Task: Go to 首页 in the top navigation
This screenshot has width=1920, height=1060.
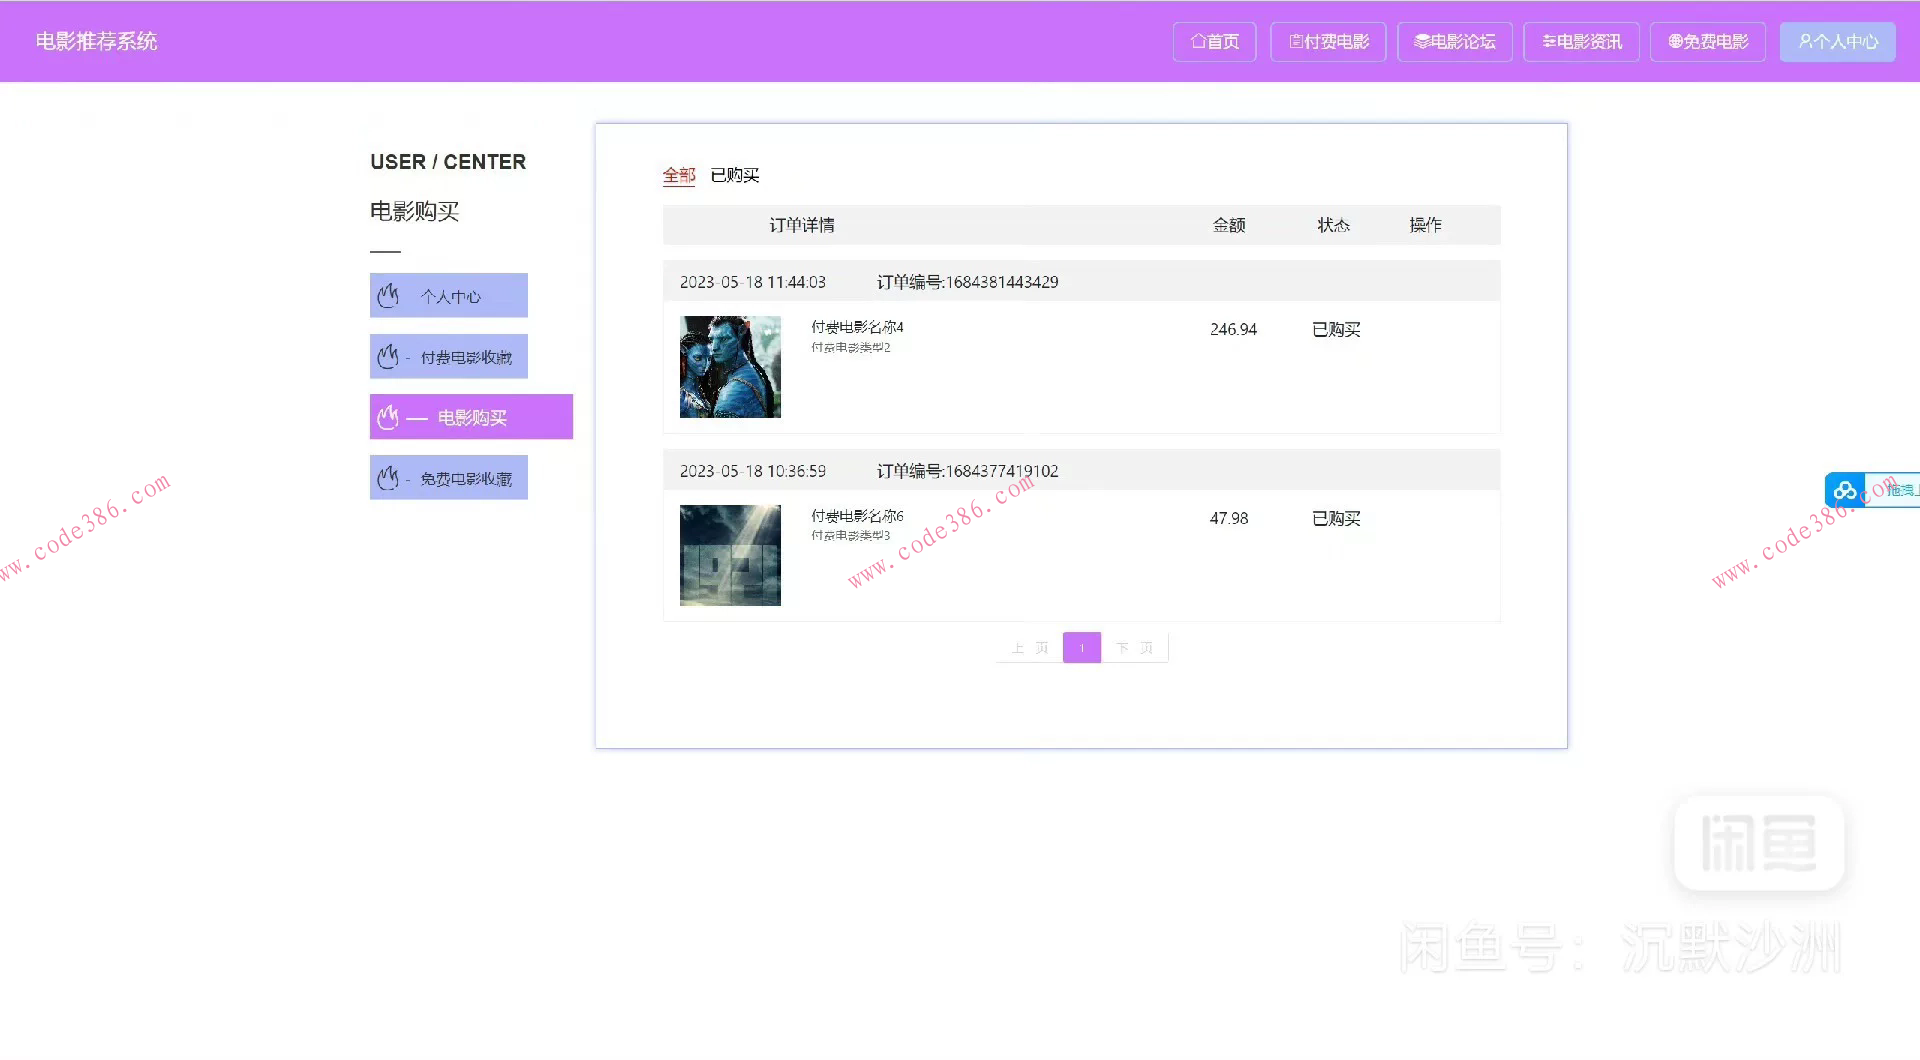Action: pos(1215,42)
